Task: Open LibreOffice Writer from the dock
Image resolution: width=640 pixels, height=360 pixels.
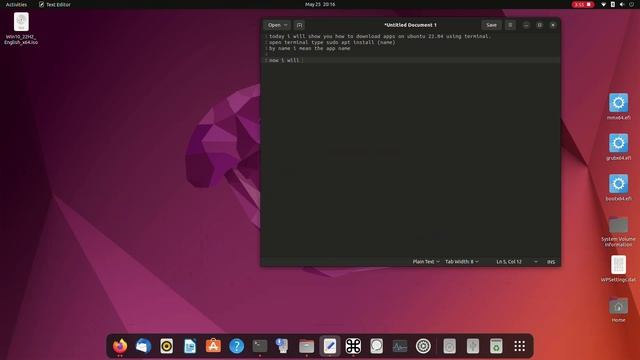Action: [x=190, y=346]
